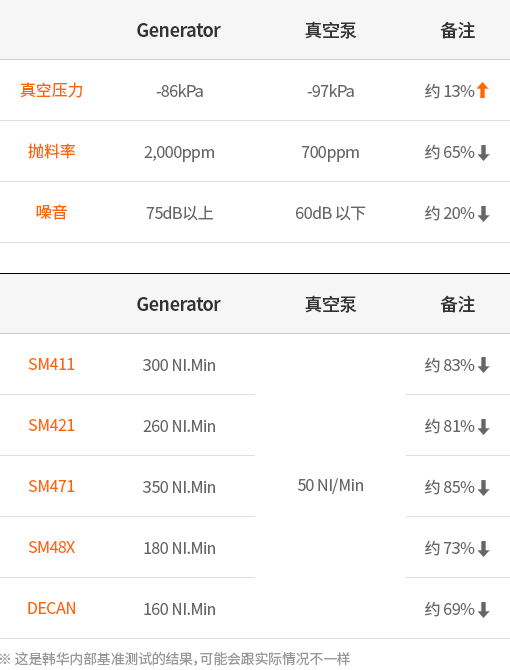Click the DECAN model label
The width and height of the screenshot is (510, 670).
[x=52, y=608]
